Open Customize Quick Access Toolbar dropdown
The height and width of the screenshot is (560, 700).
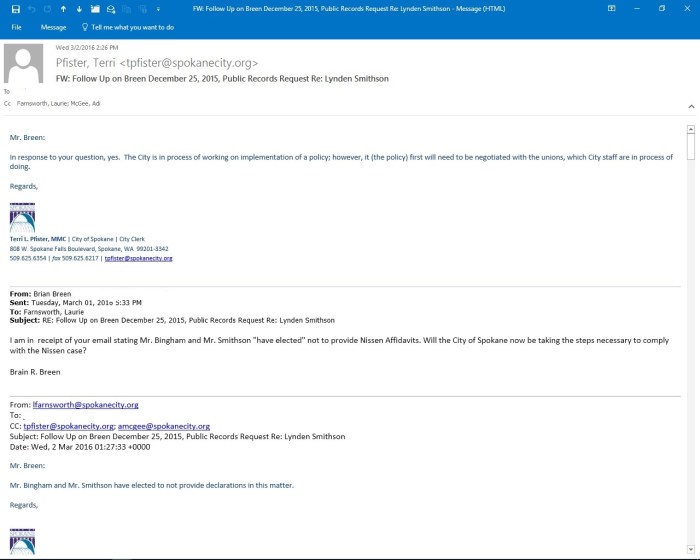tap(158, 8)
